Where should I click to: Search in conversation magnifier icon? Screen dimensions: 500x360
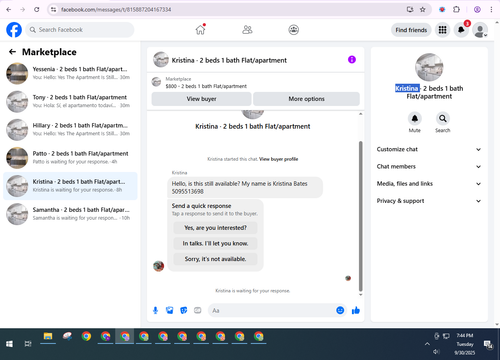(x=443, y=118)
